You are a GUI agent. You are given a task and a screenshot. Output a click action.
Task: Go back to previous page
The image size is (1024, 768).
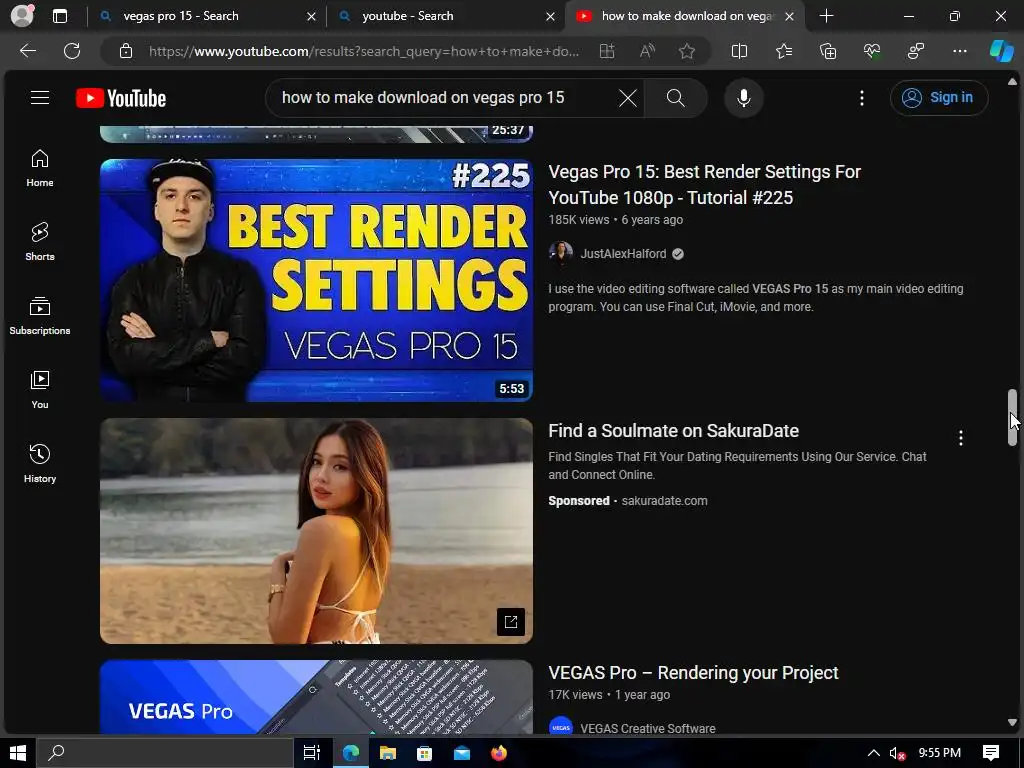(27, 51)
